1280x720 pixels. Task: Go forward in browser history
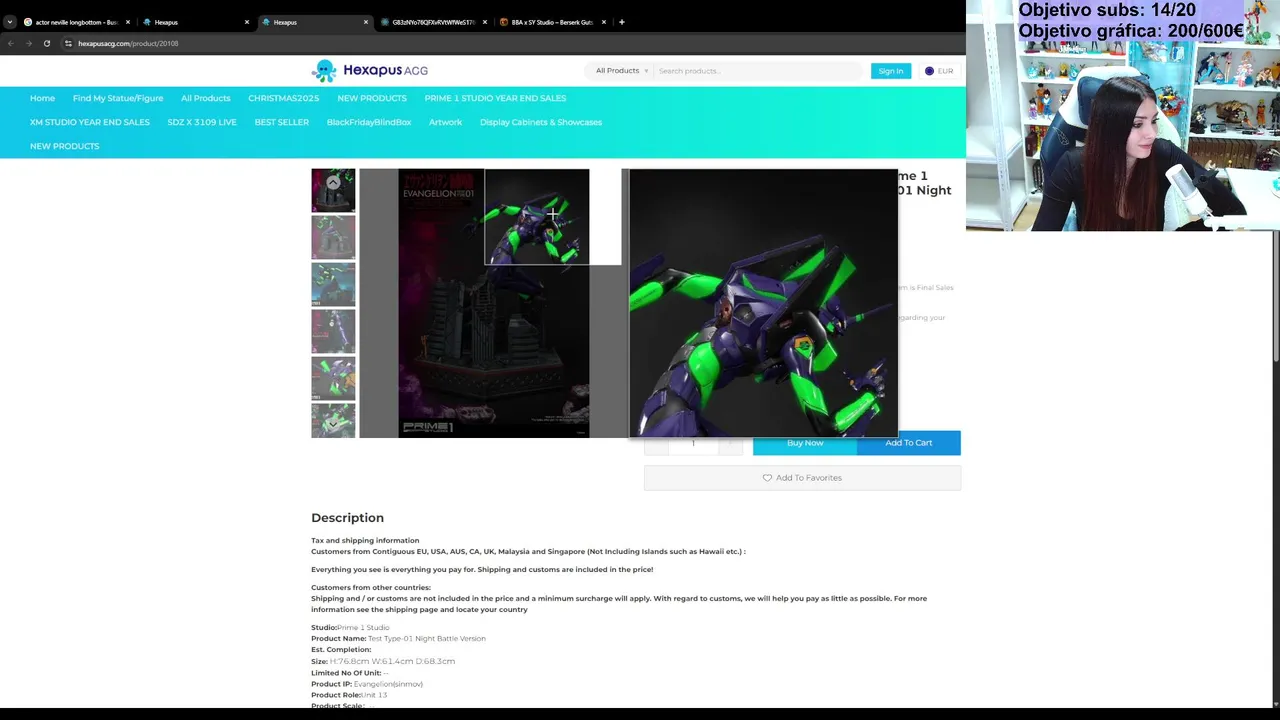coord(28,43)
